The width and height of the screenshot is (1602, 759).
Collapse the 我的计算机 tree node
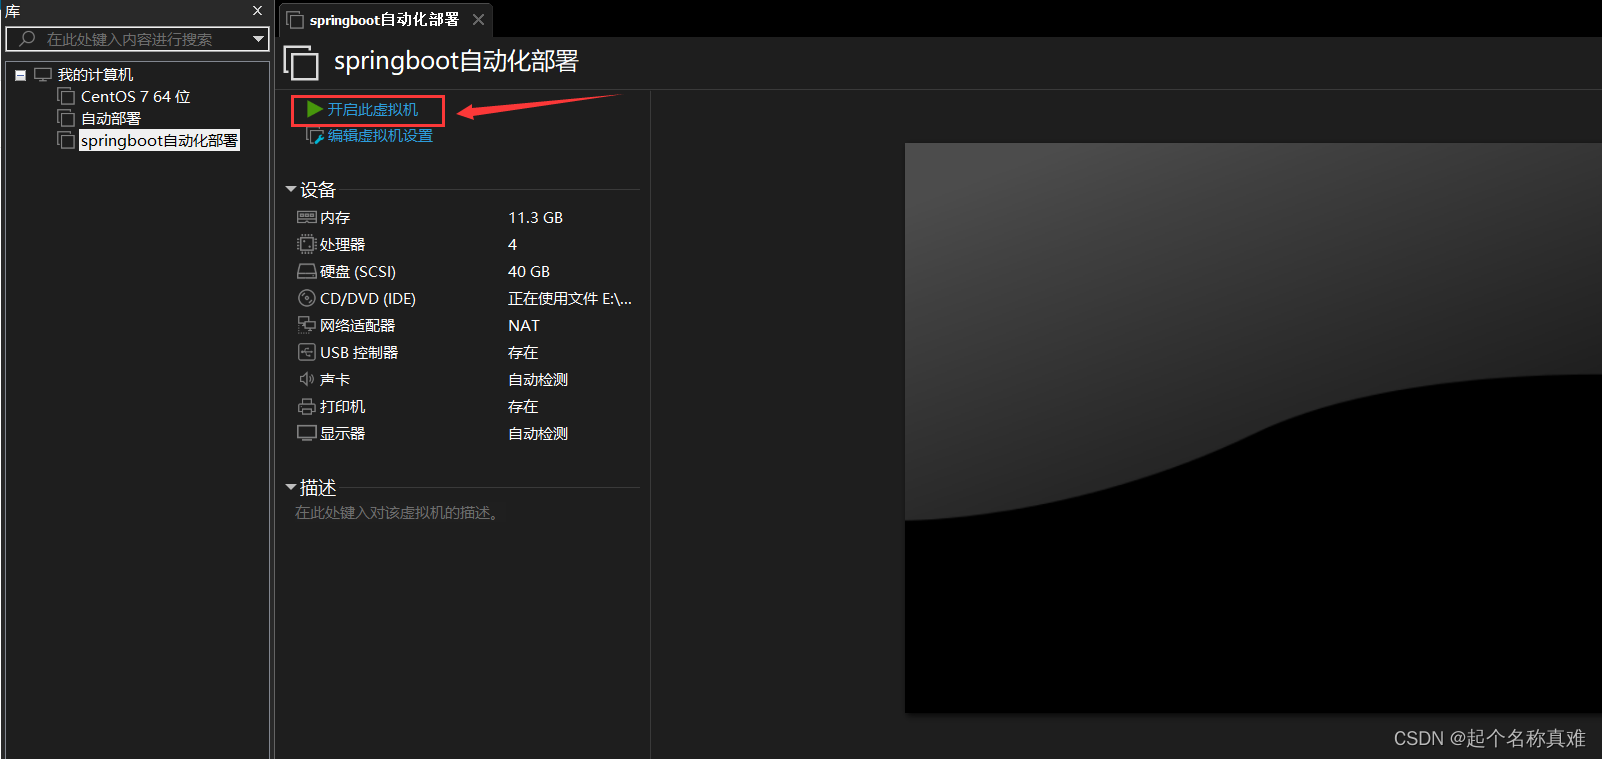(x=20, y=75)
